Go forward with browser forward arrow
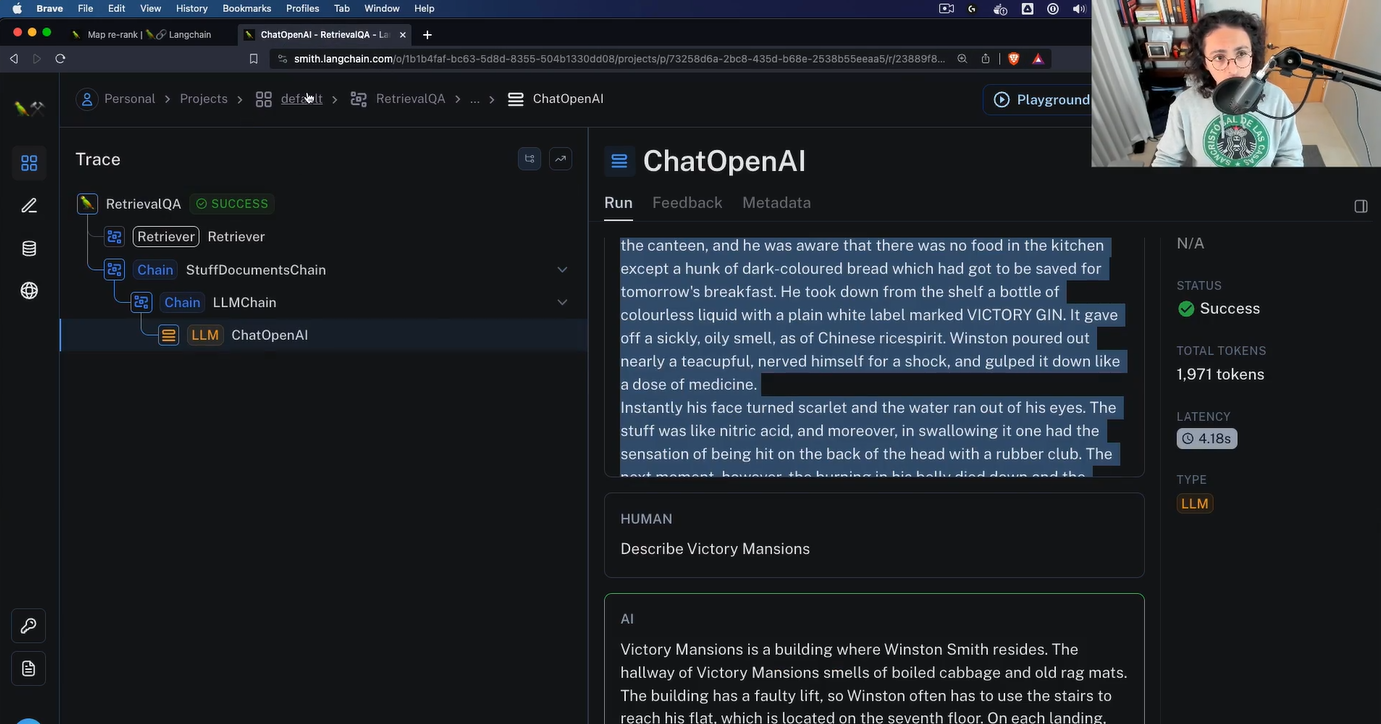Image resolution: width=1381 pixels, height=724 pixels. pyautogui.click(x=37, y=59)
